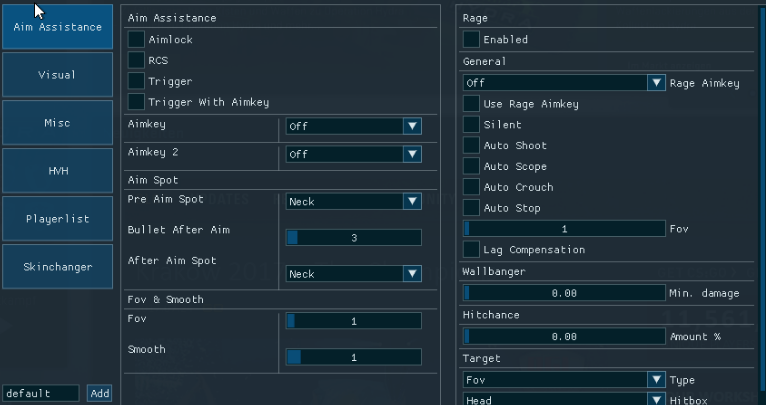Expand the Rage Aimkey dropdown
766x405 pixels.
click(x=564, y=83)
